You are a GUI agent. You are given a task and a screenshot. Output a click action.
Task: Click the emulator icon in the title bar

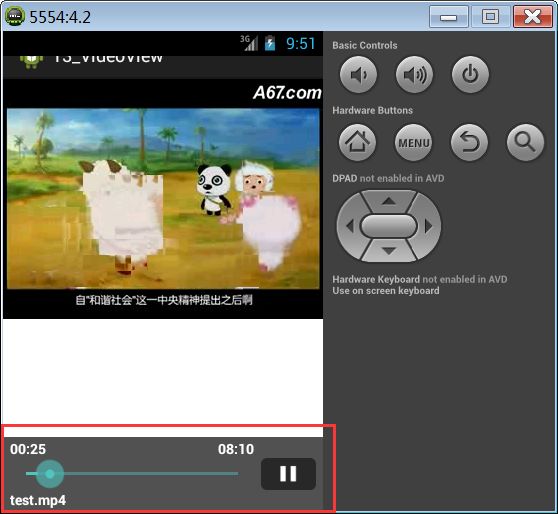[15, 16]
